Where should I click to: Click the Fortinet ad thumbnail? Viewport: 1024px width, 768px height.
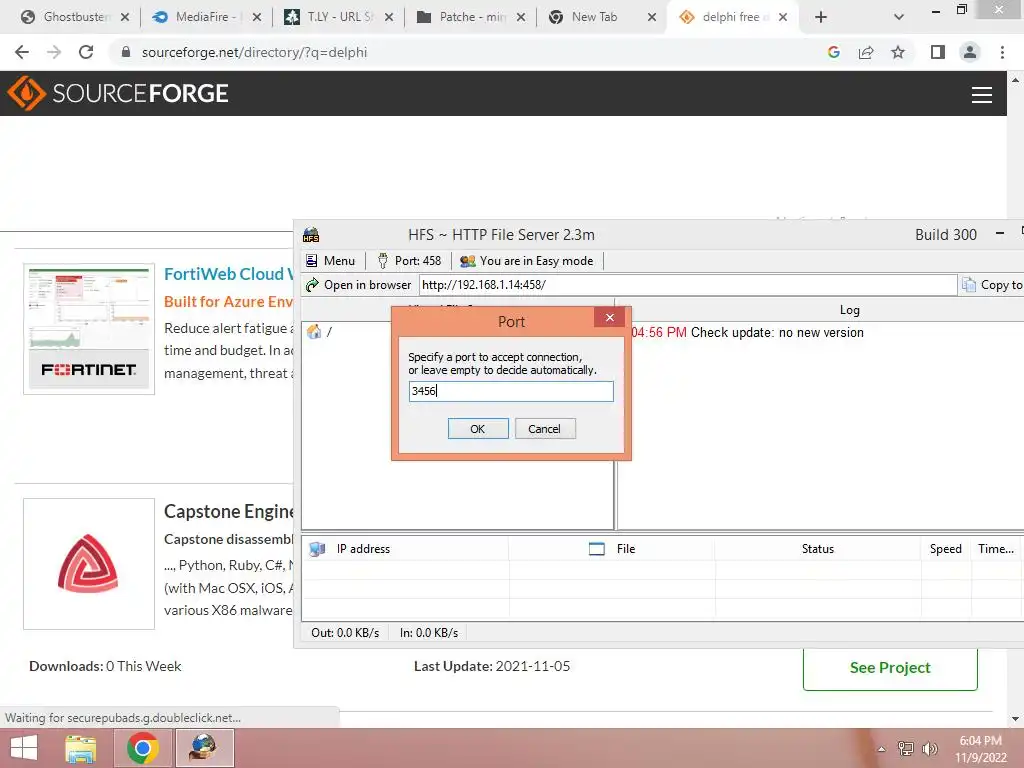click(89, 328)
